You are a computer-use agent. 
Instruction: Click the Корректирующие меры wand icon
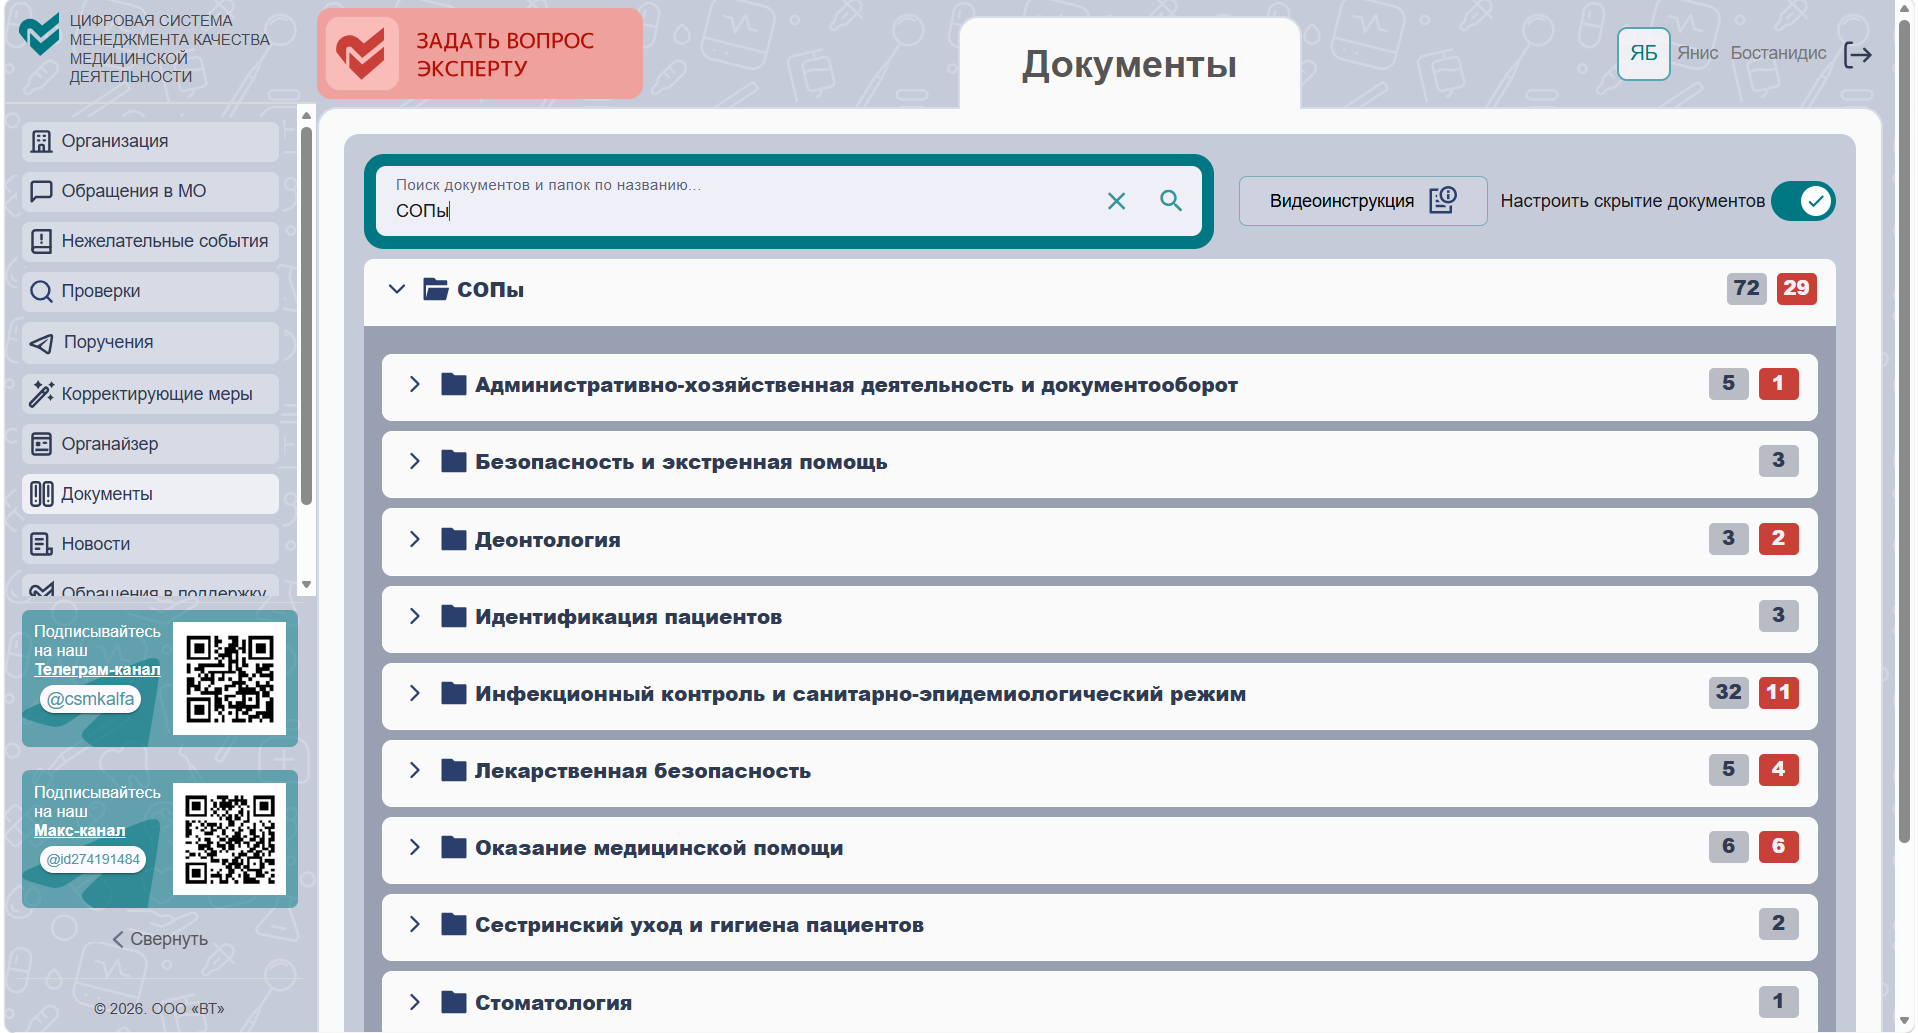tap(41, 394)
